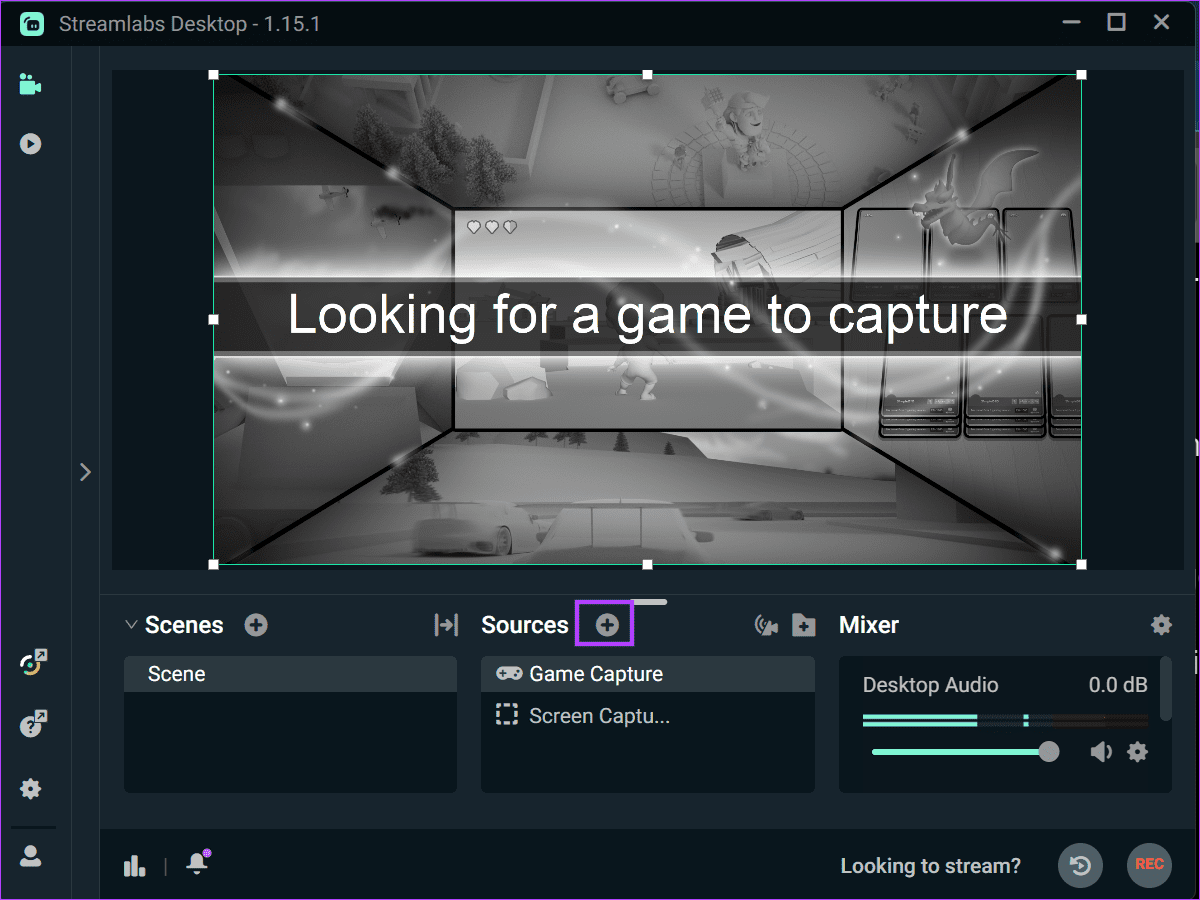
Task: Click the user login profile icon
Action: [x=31, y=856]
